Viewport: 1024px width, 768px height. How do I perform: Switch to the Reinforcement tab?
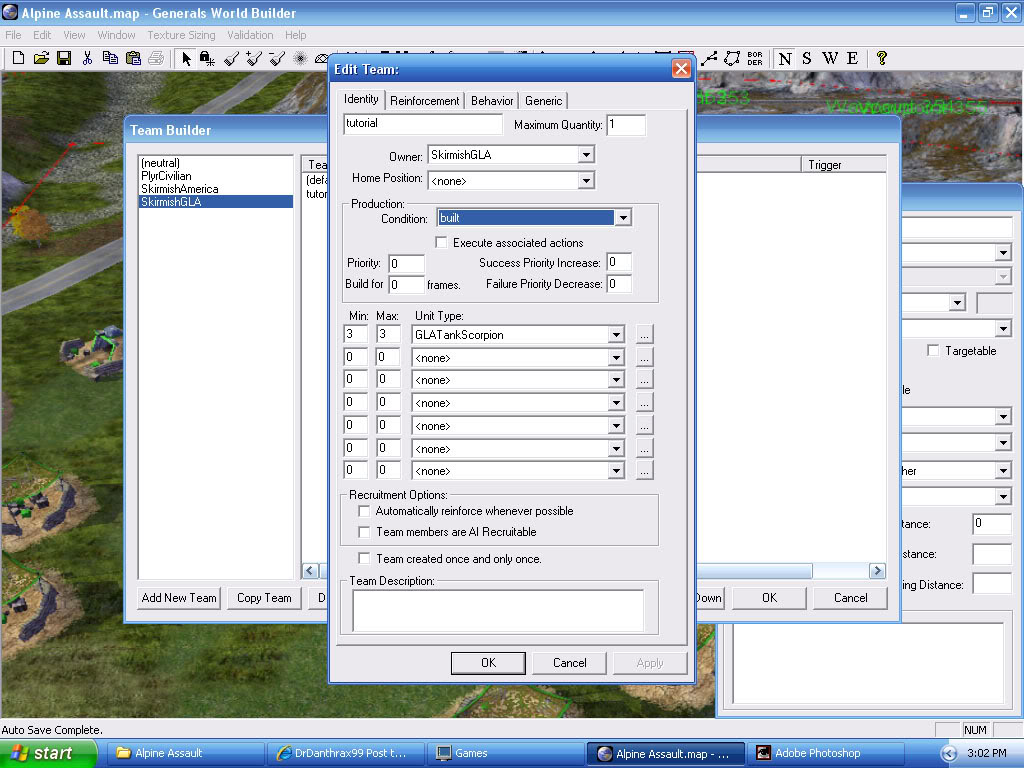(424, 101)
